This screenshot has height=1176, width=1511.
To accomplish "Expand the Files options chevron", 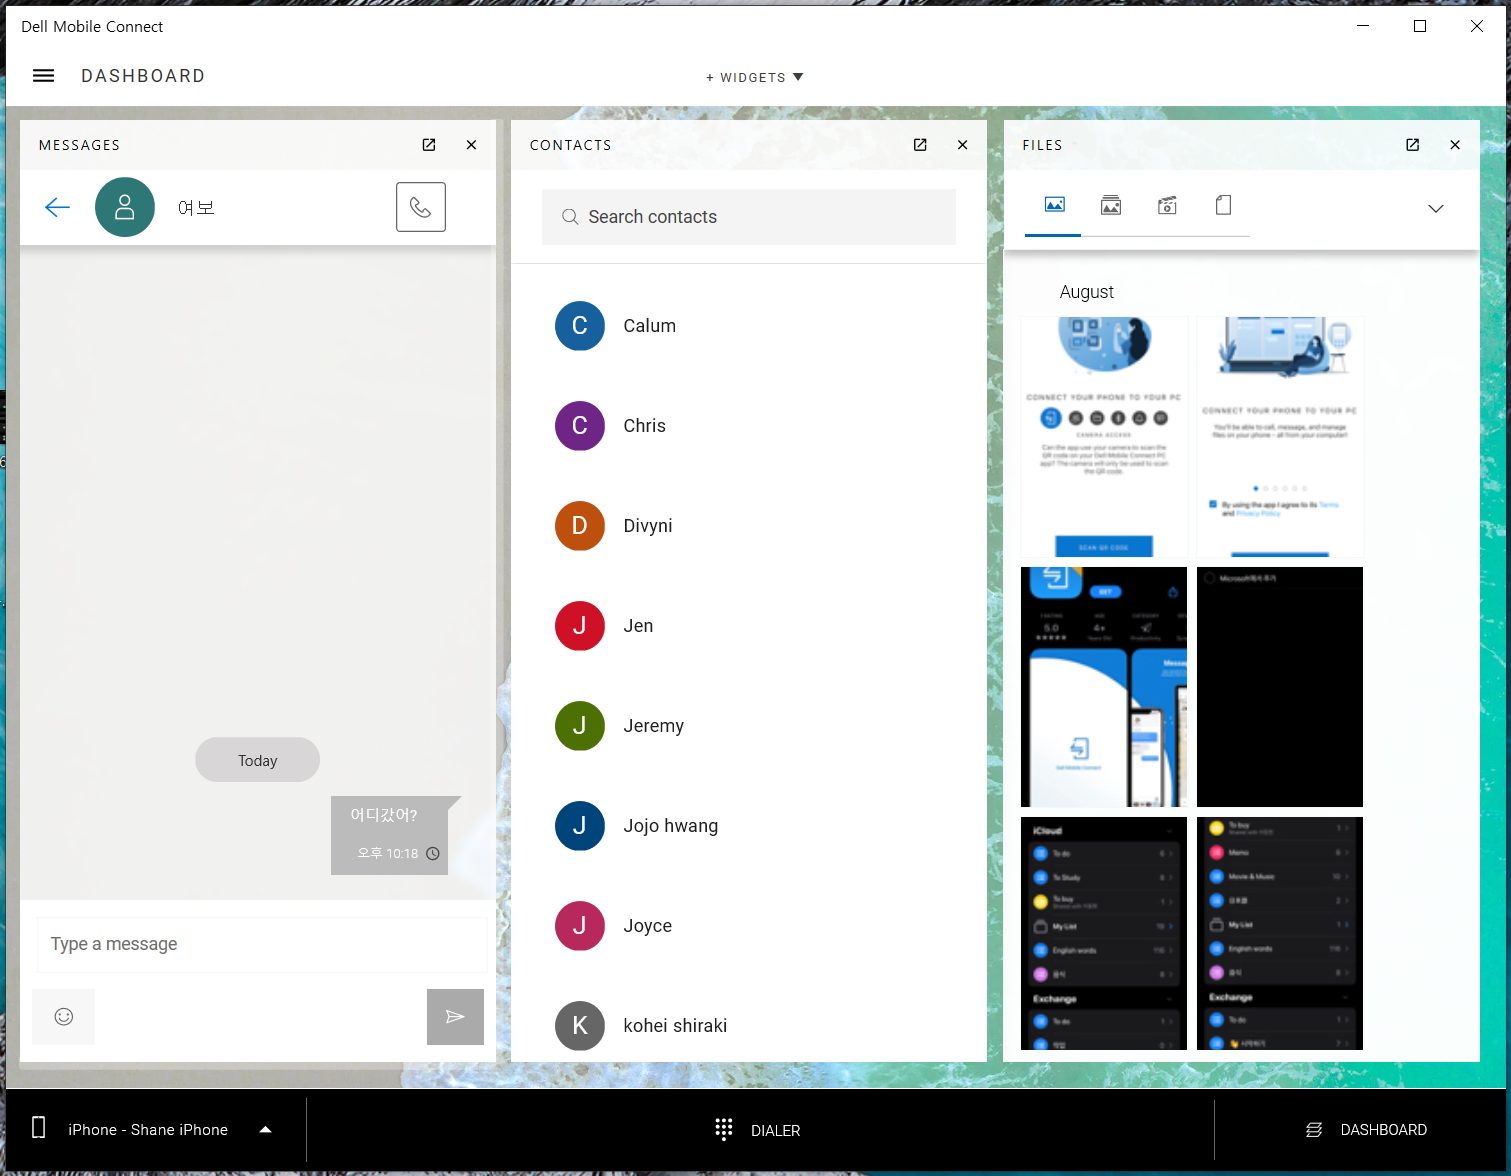I will pos(1436,208).
